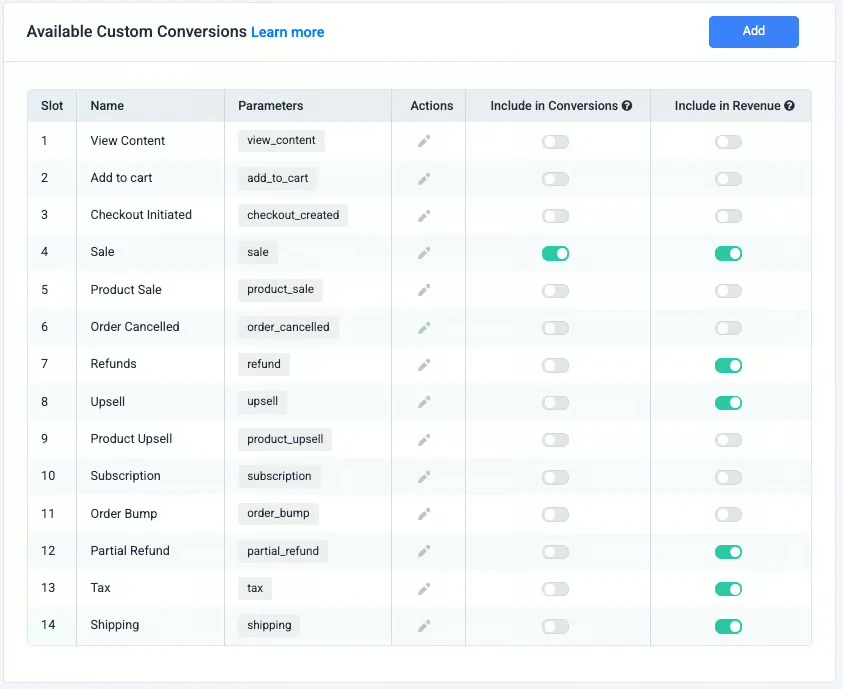Click the product_upsell parameter tag
This screenshot has height=689, width=843.
(x=285, y=439)
